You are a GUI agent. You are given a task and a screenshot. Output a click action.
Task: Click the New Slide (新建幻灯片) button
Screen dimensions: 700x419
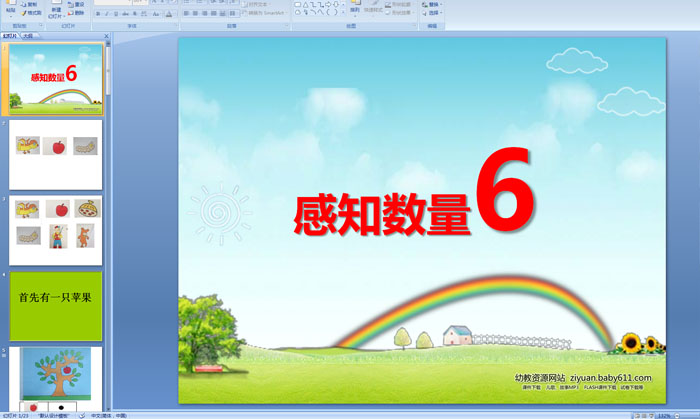pyautogui.click(x=56, y=10)
